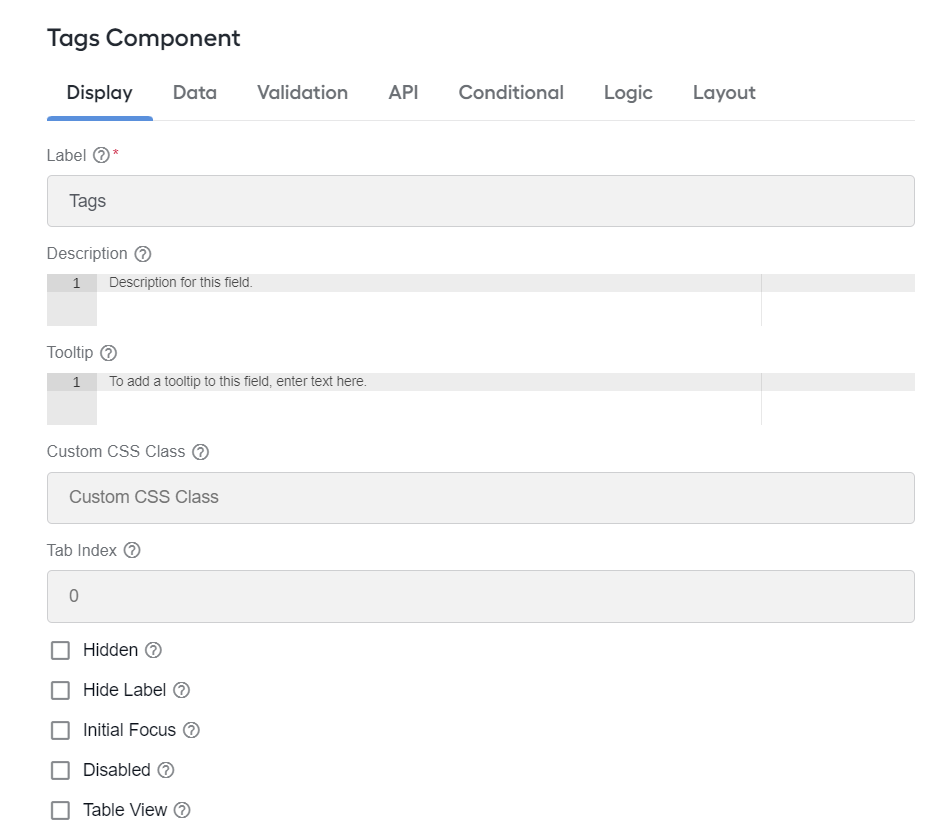931x832 pixels.
Task: Show help for the Description field
Action: point(142,254)
